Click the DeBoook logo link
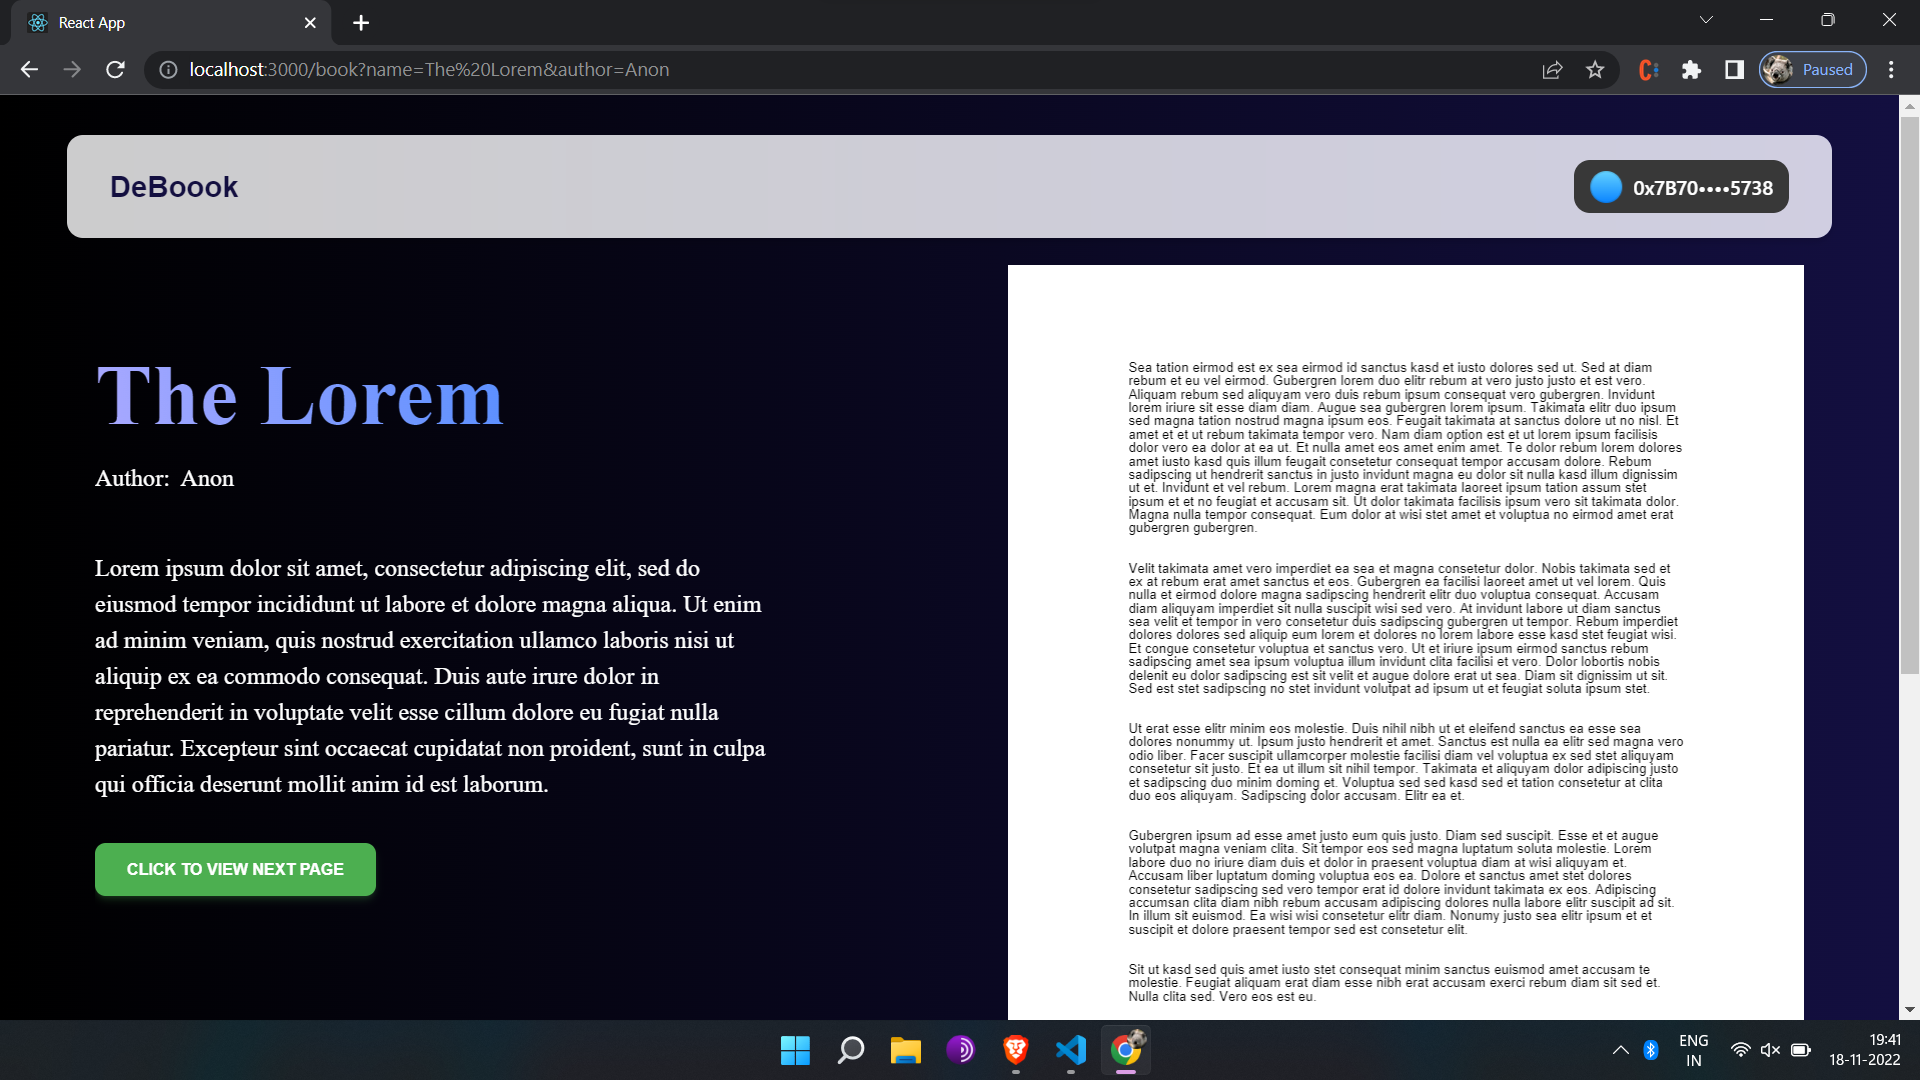1920x1080 pixels. (x=174, y=187)
